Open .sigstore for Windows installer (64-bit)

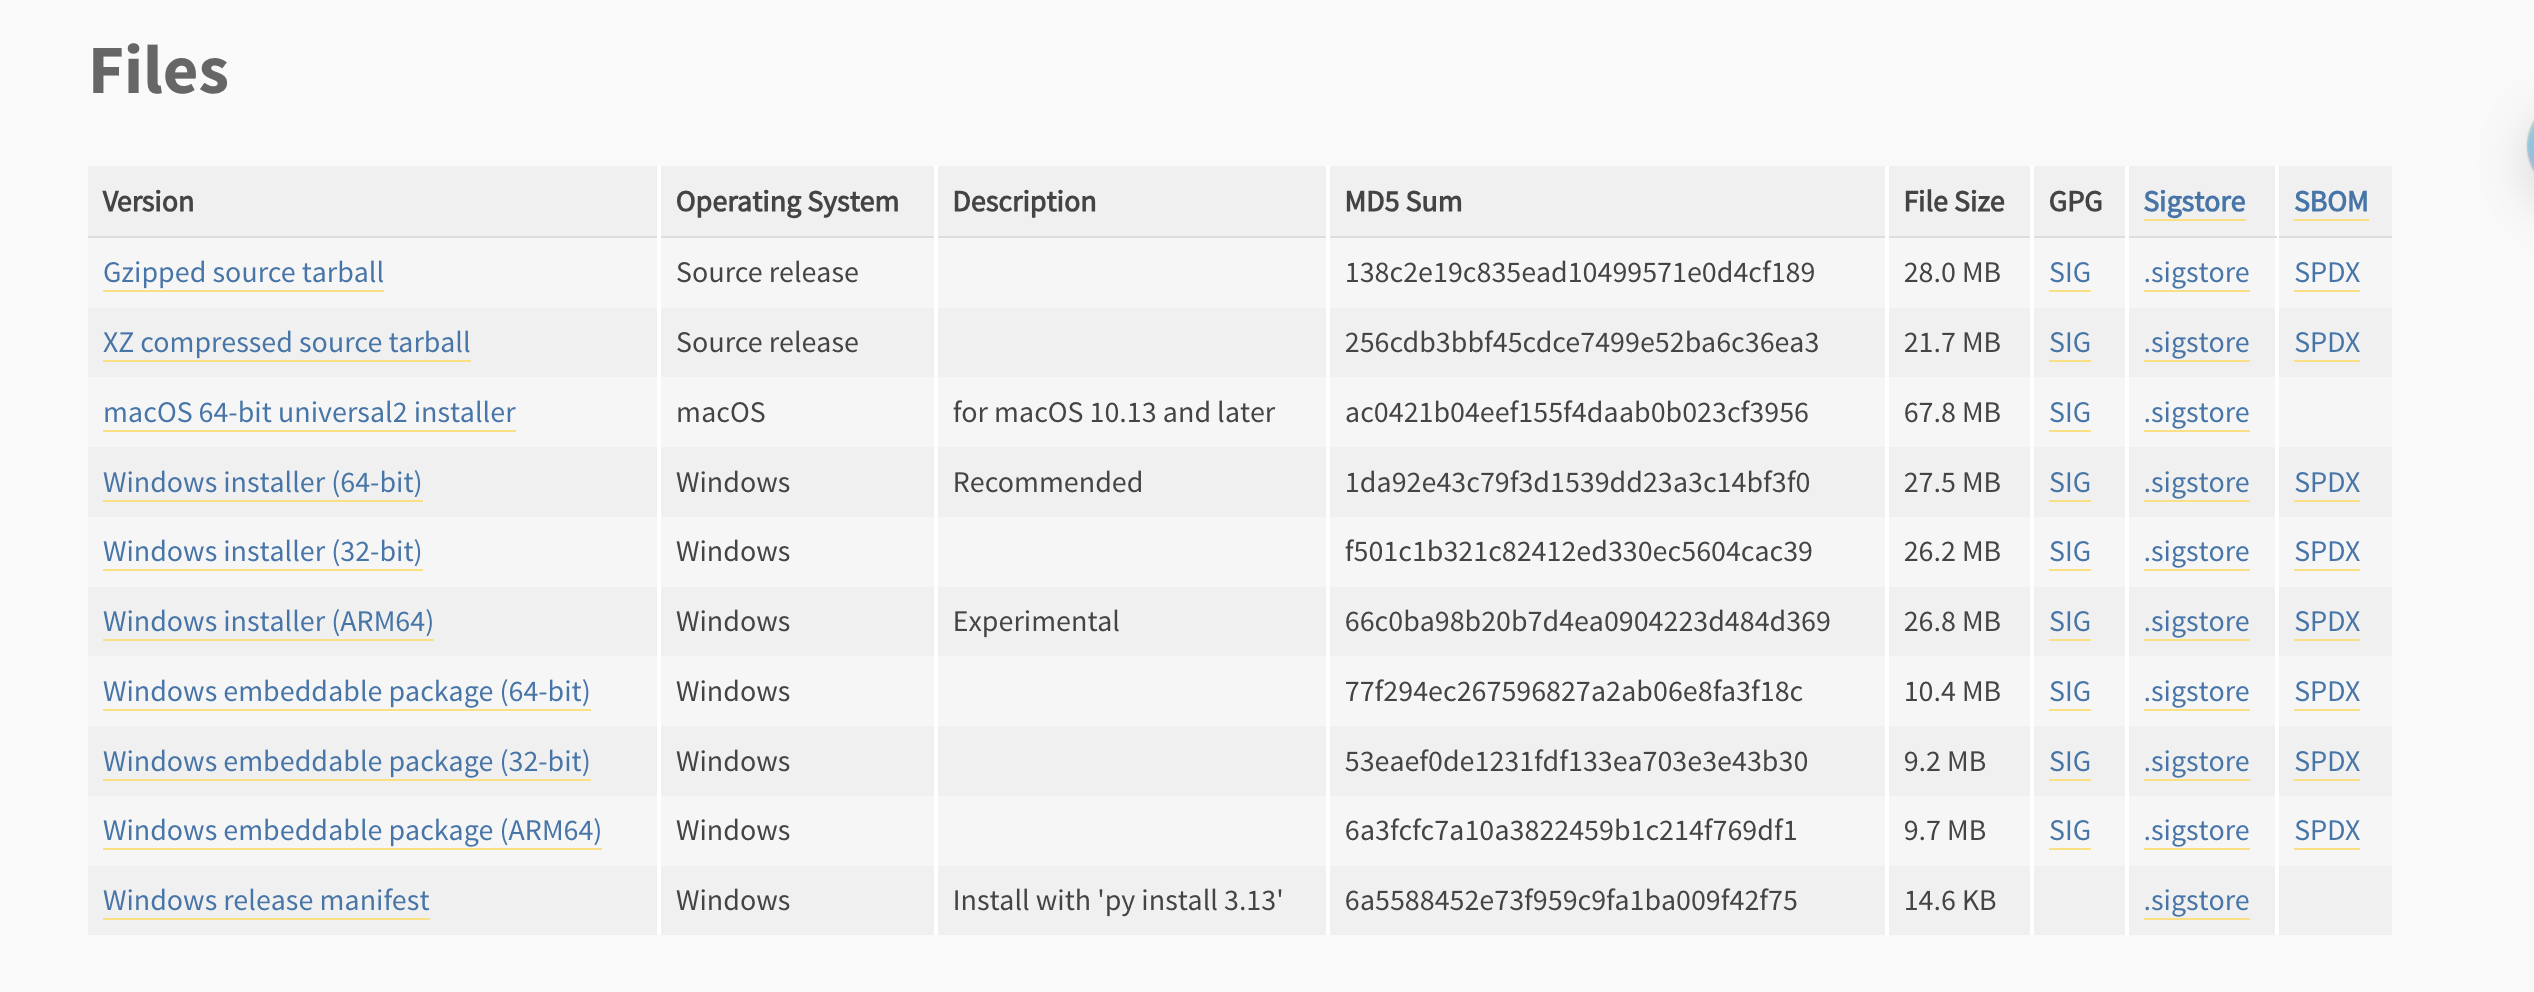pyautogui.click(x=2196, y=482)
